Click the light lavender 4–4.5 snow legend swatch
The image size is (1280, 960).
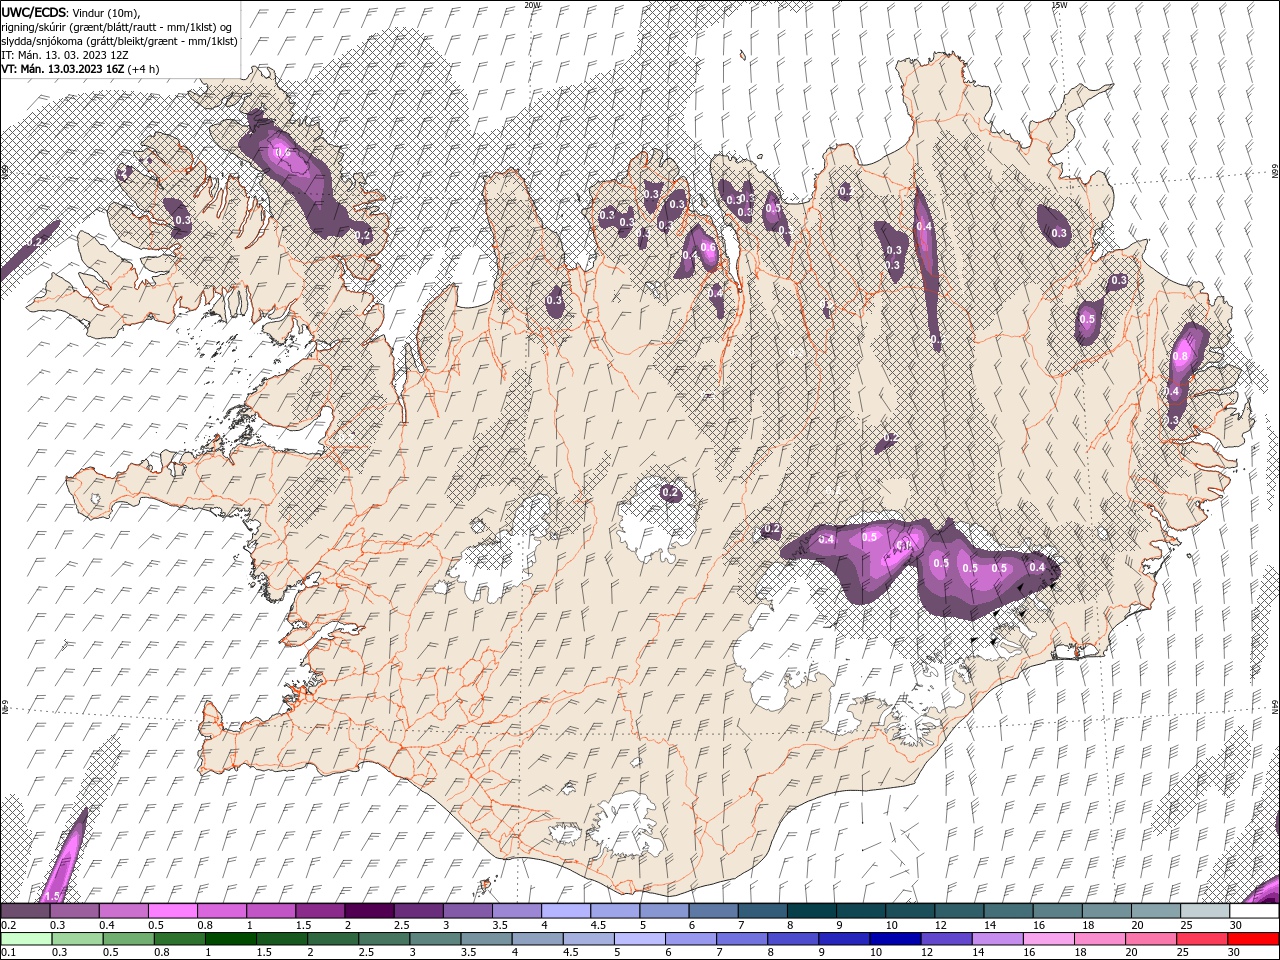[x=566, y=911]
